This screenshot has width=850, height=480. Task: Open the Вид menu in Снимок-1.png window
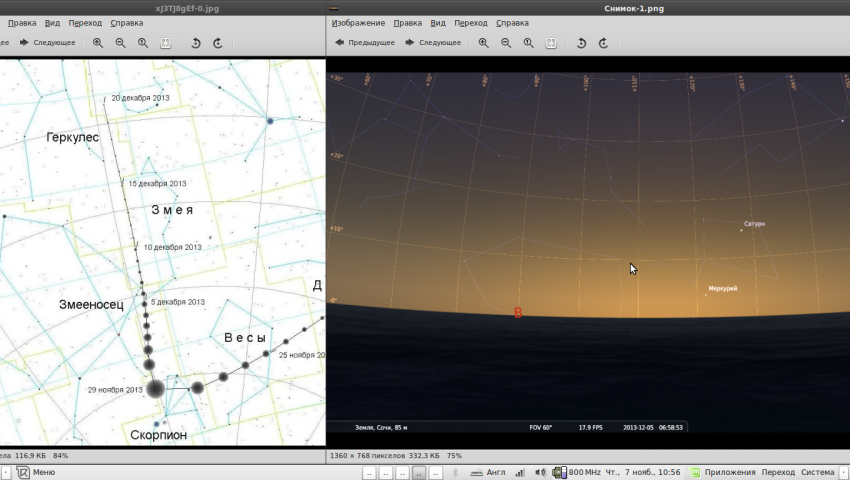tap(438, 22)
